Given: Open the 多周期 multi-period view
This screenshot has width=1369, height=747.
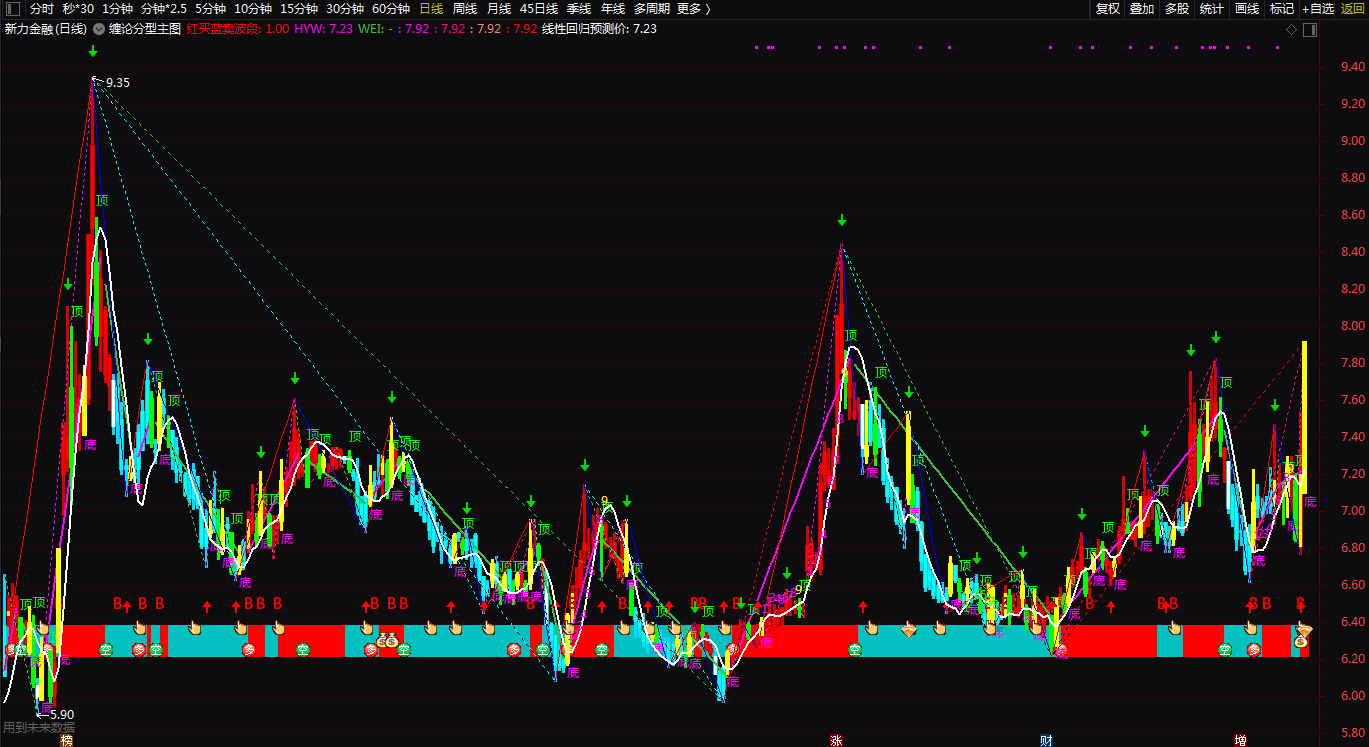Looking at the screenshot, I should click(652, 9).
